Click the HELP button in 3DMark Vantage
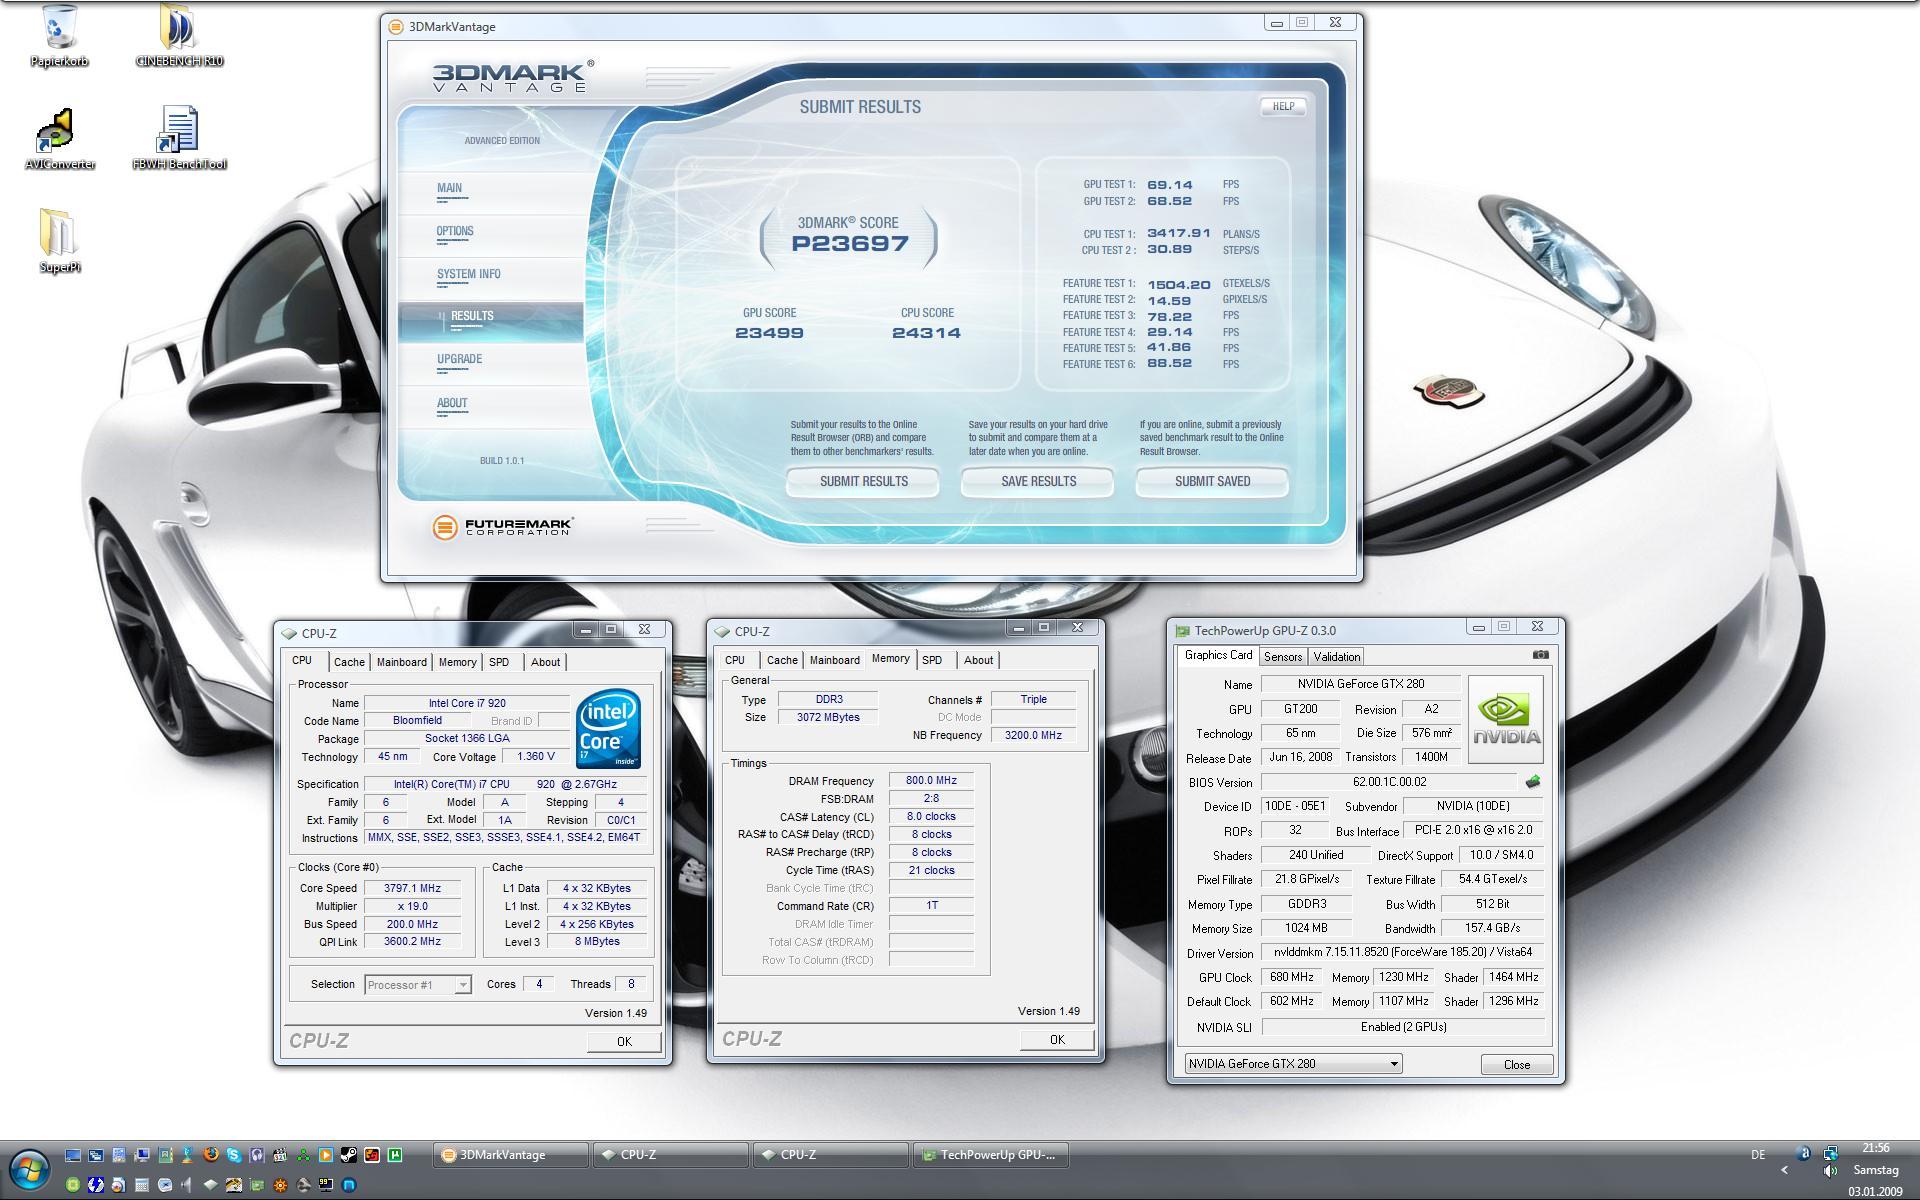 click(x=1283, y=106)
